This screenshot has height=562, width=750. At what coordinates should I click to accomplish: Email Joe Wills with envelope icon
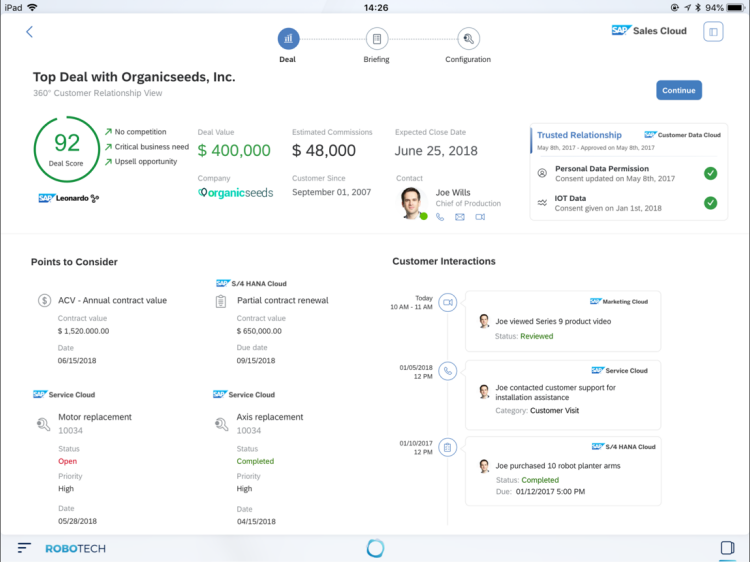pyautogui.click(x=460, y=217)
